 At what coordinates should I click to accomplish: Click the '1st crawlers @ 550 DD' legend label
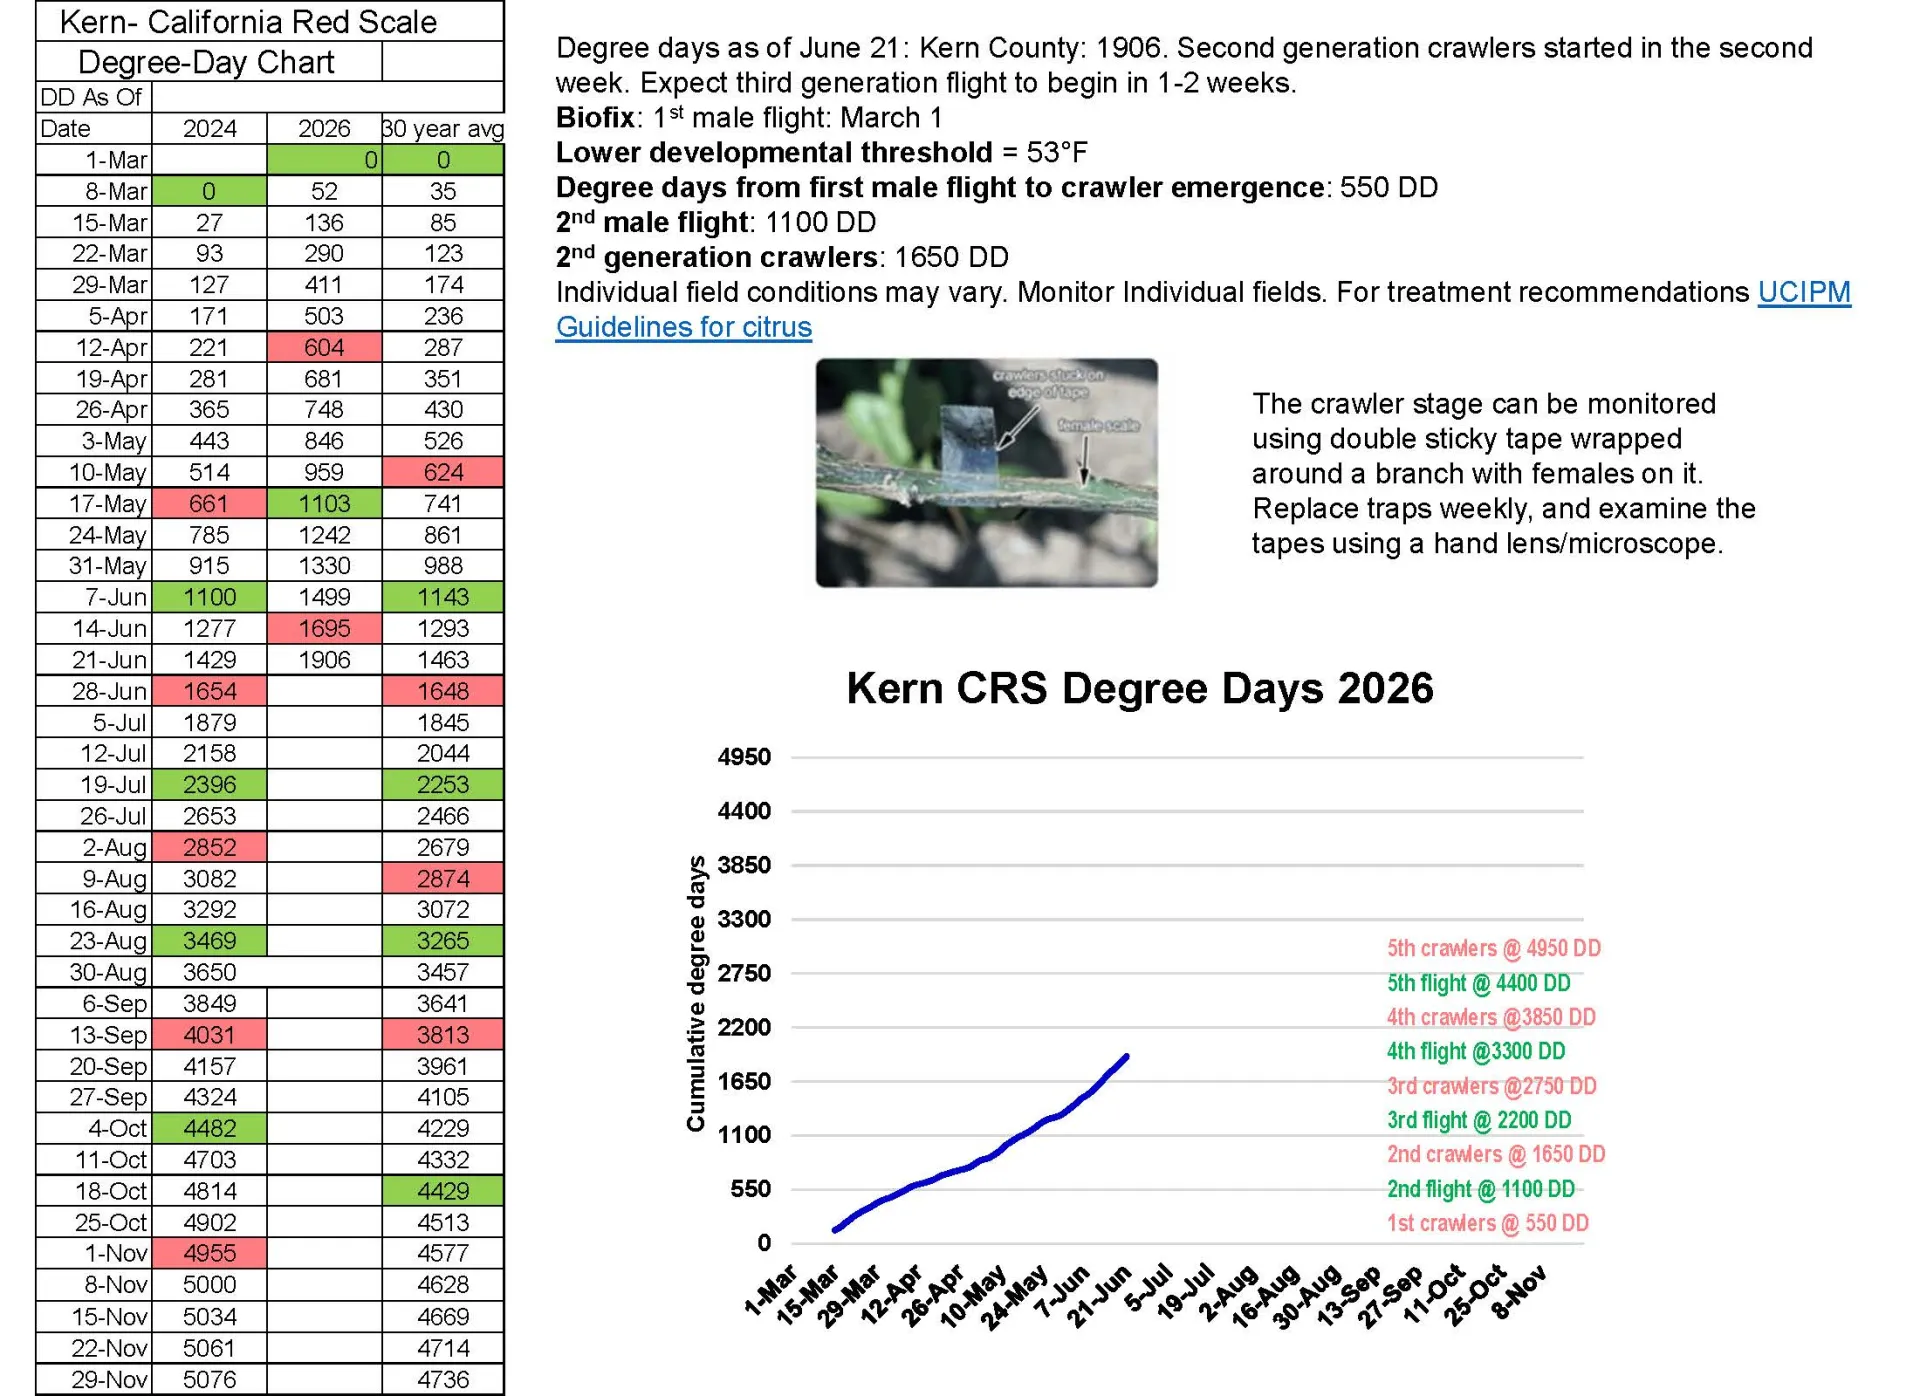[x=1487, y=1223]
